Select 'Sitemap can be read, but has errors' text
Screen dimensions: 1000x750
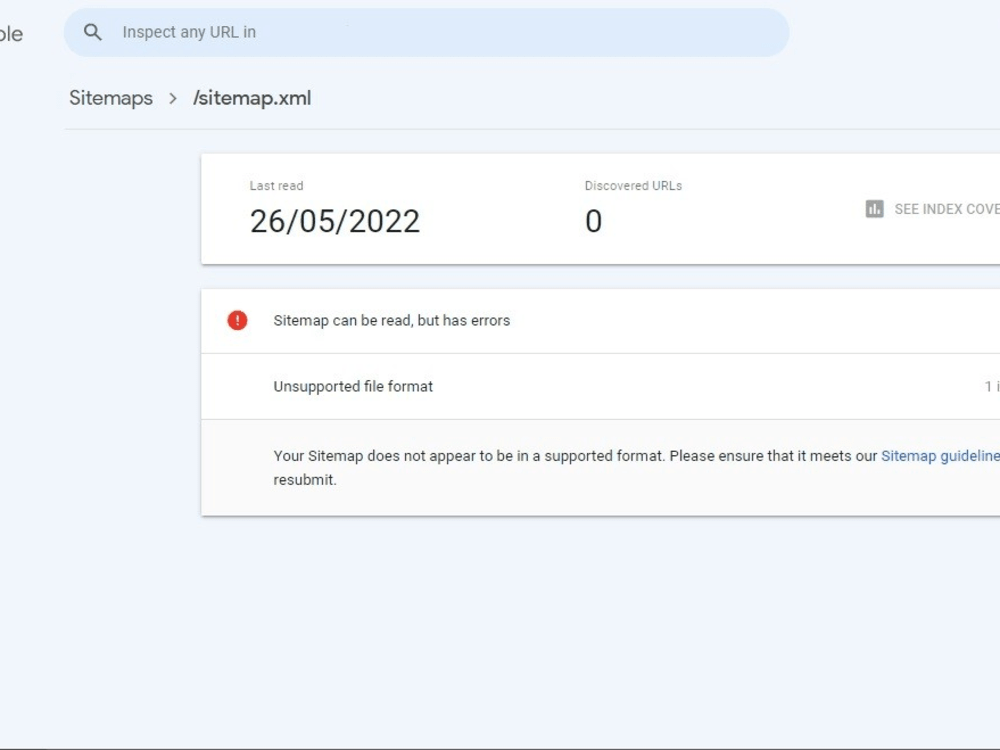pyautogui.click(x=392, y=321)
